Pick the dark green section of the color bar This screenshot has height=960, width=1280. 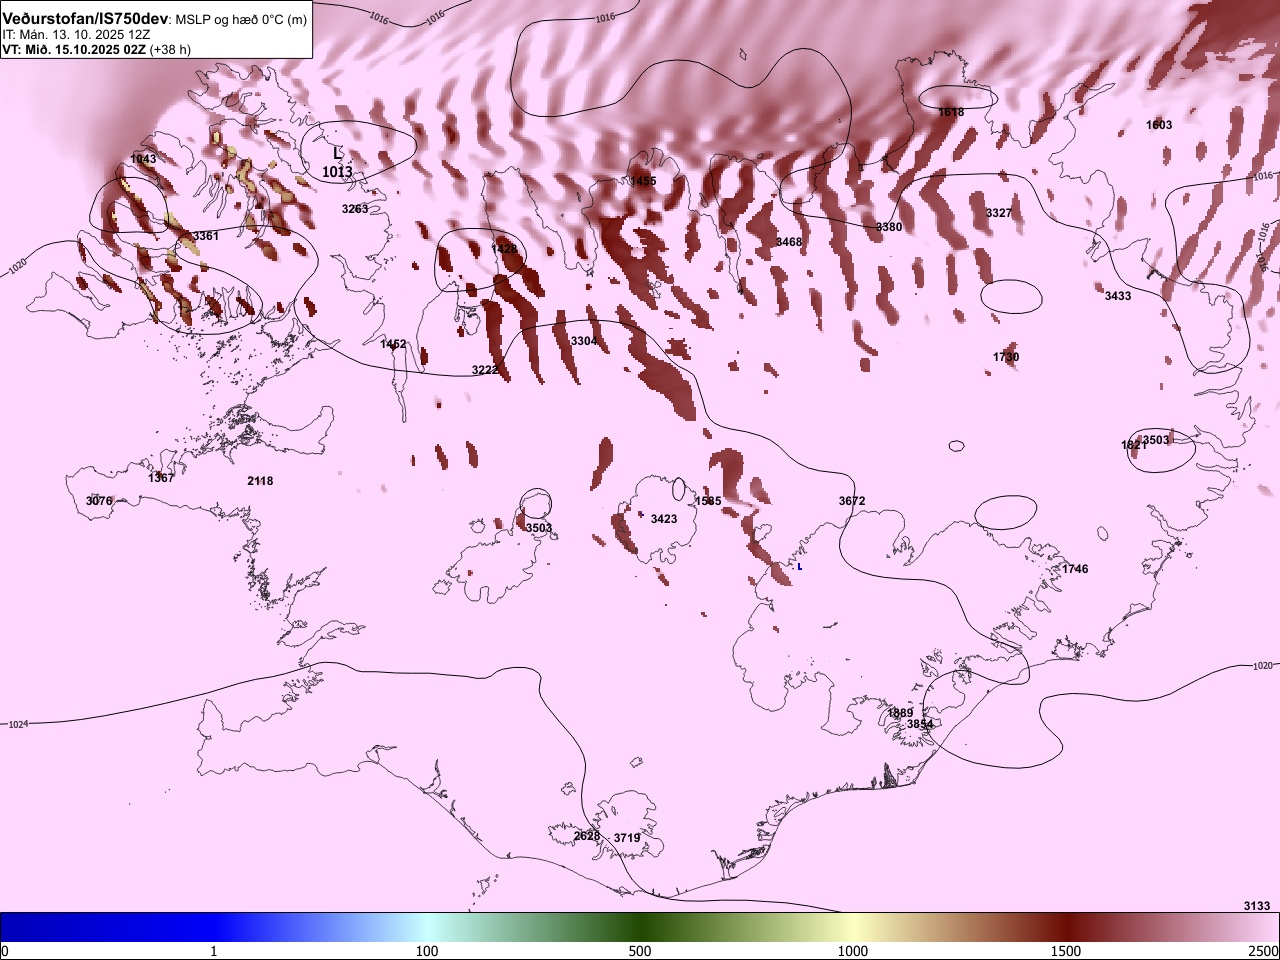(x=640, y=927)
